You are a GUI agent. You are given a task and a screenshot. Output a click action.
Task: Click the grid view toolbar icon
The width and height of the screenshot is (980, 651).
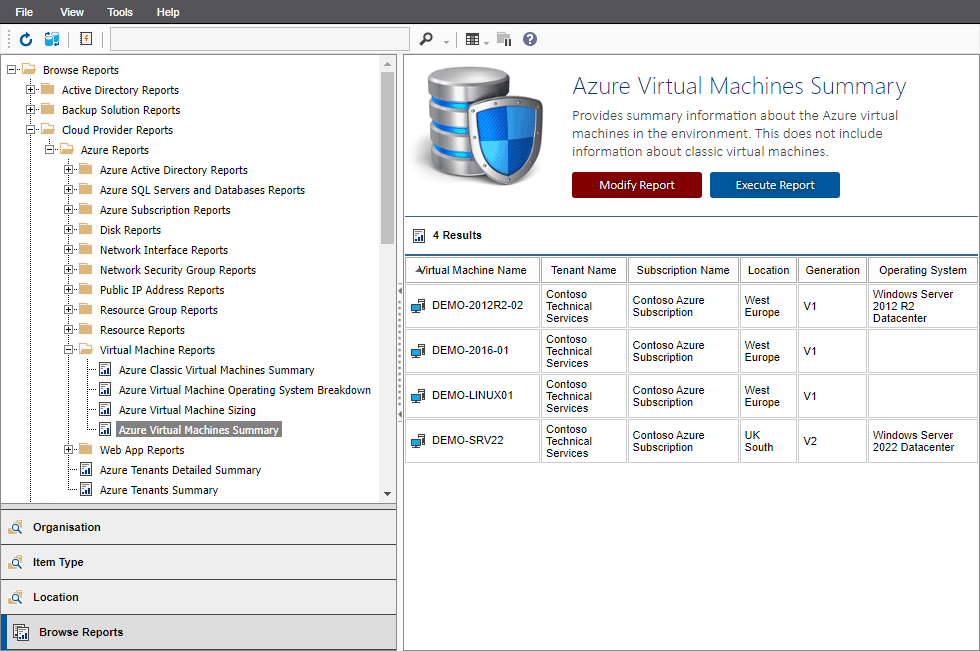point(472,39)
